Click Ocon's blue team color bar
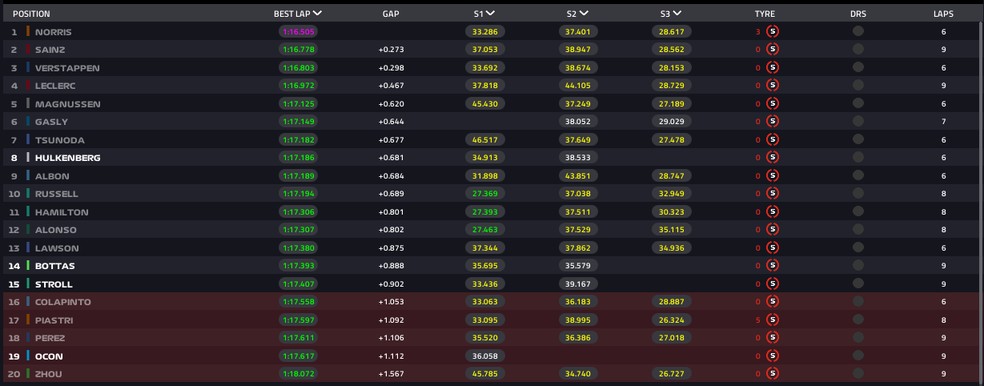This screenshot has width=984, height=386. pos(28,356)
